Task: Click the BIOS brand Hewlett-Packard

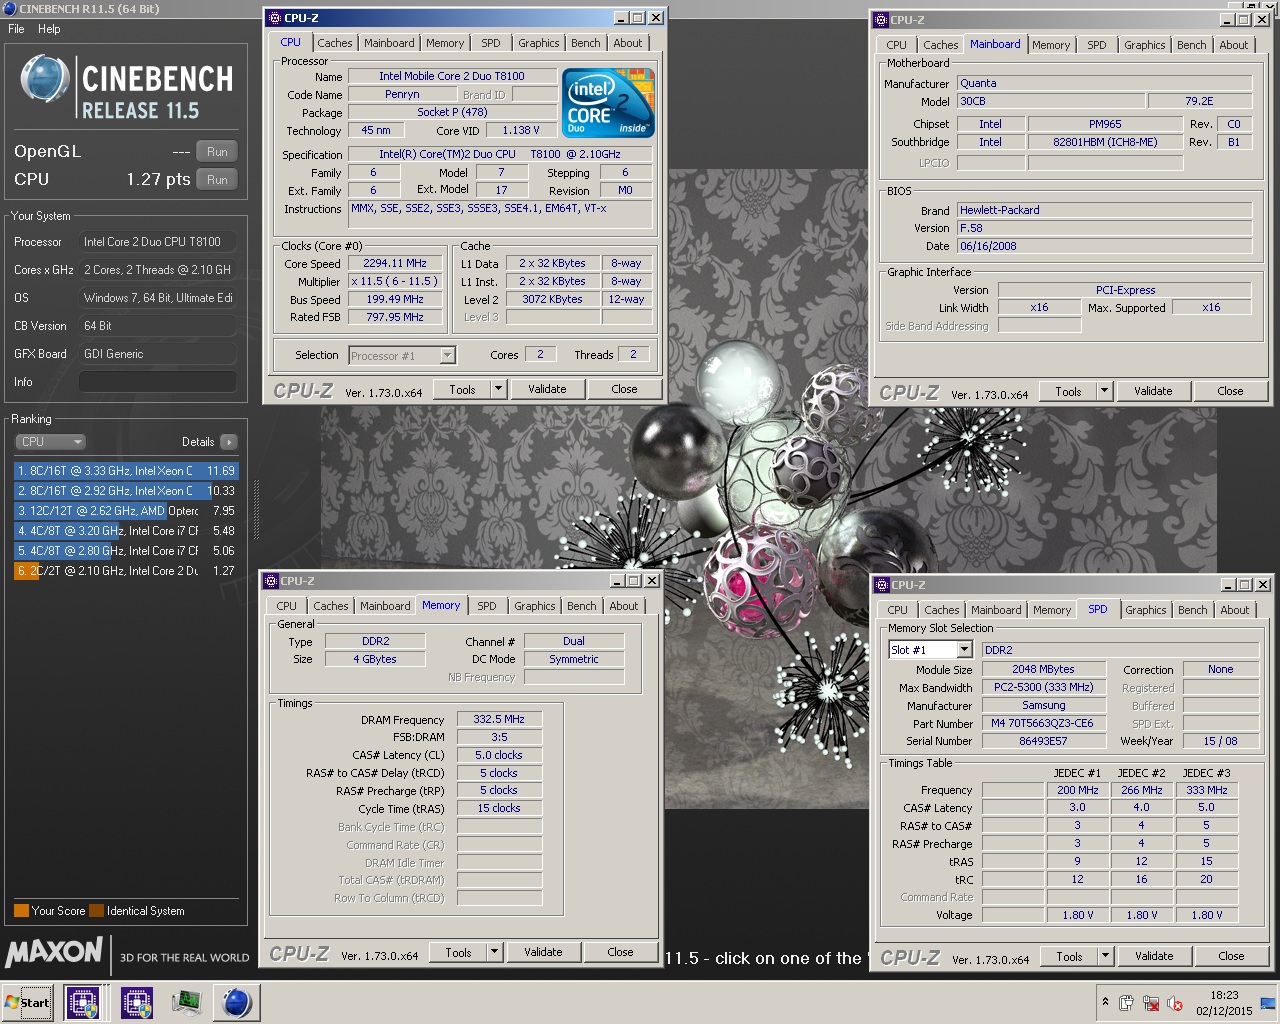Action: (1104, 211)
